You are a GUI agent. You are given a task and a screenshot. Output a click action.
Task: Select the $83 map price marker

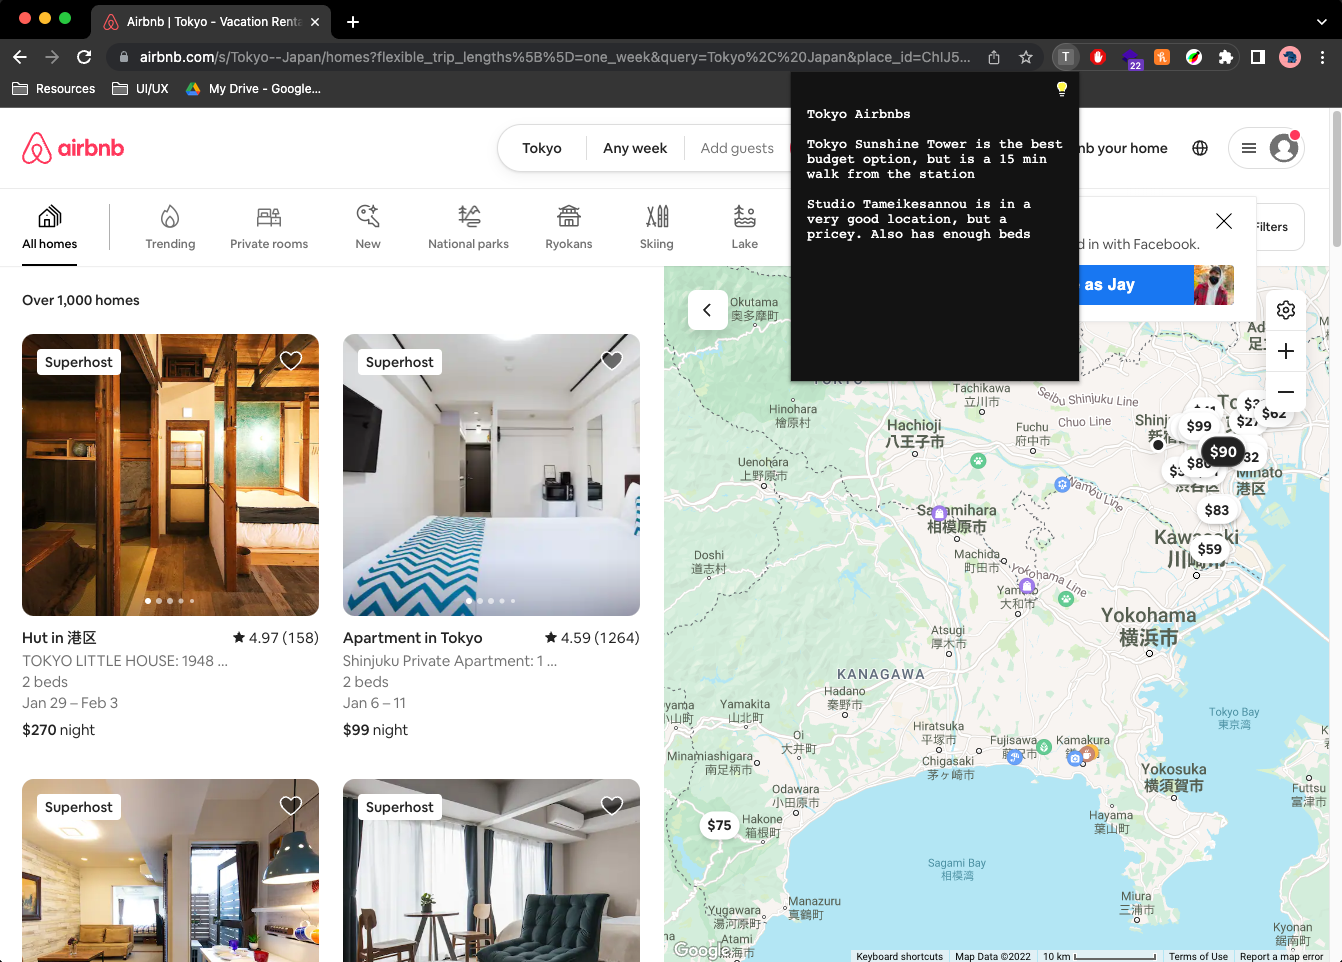pyautogui.click(x=1217, y=510)
